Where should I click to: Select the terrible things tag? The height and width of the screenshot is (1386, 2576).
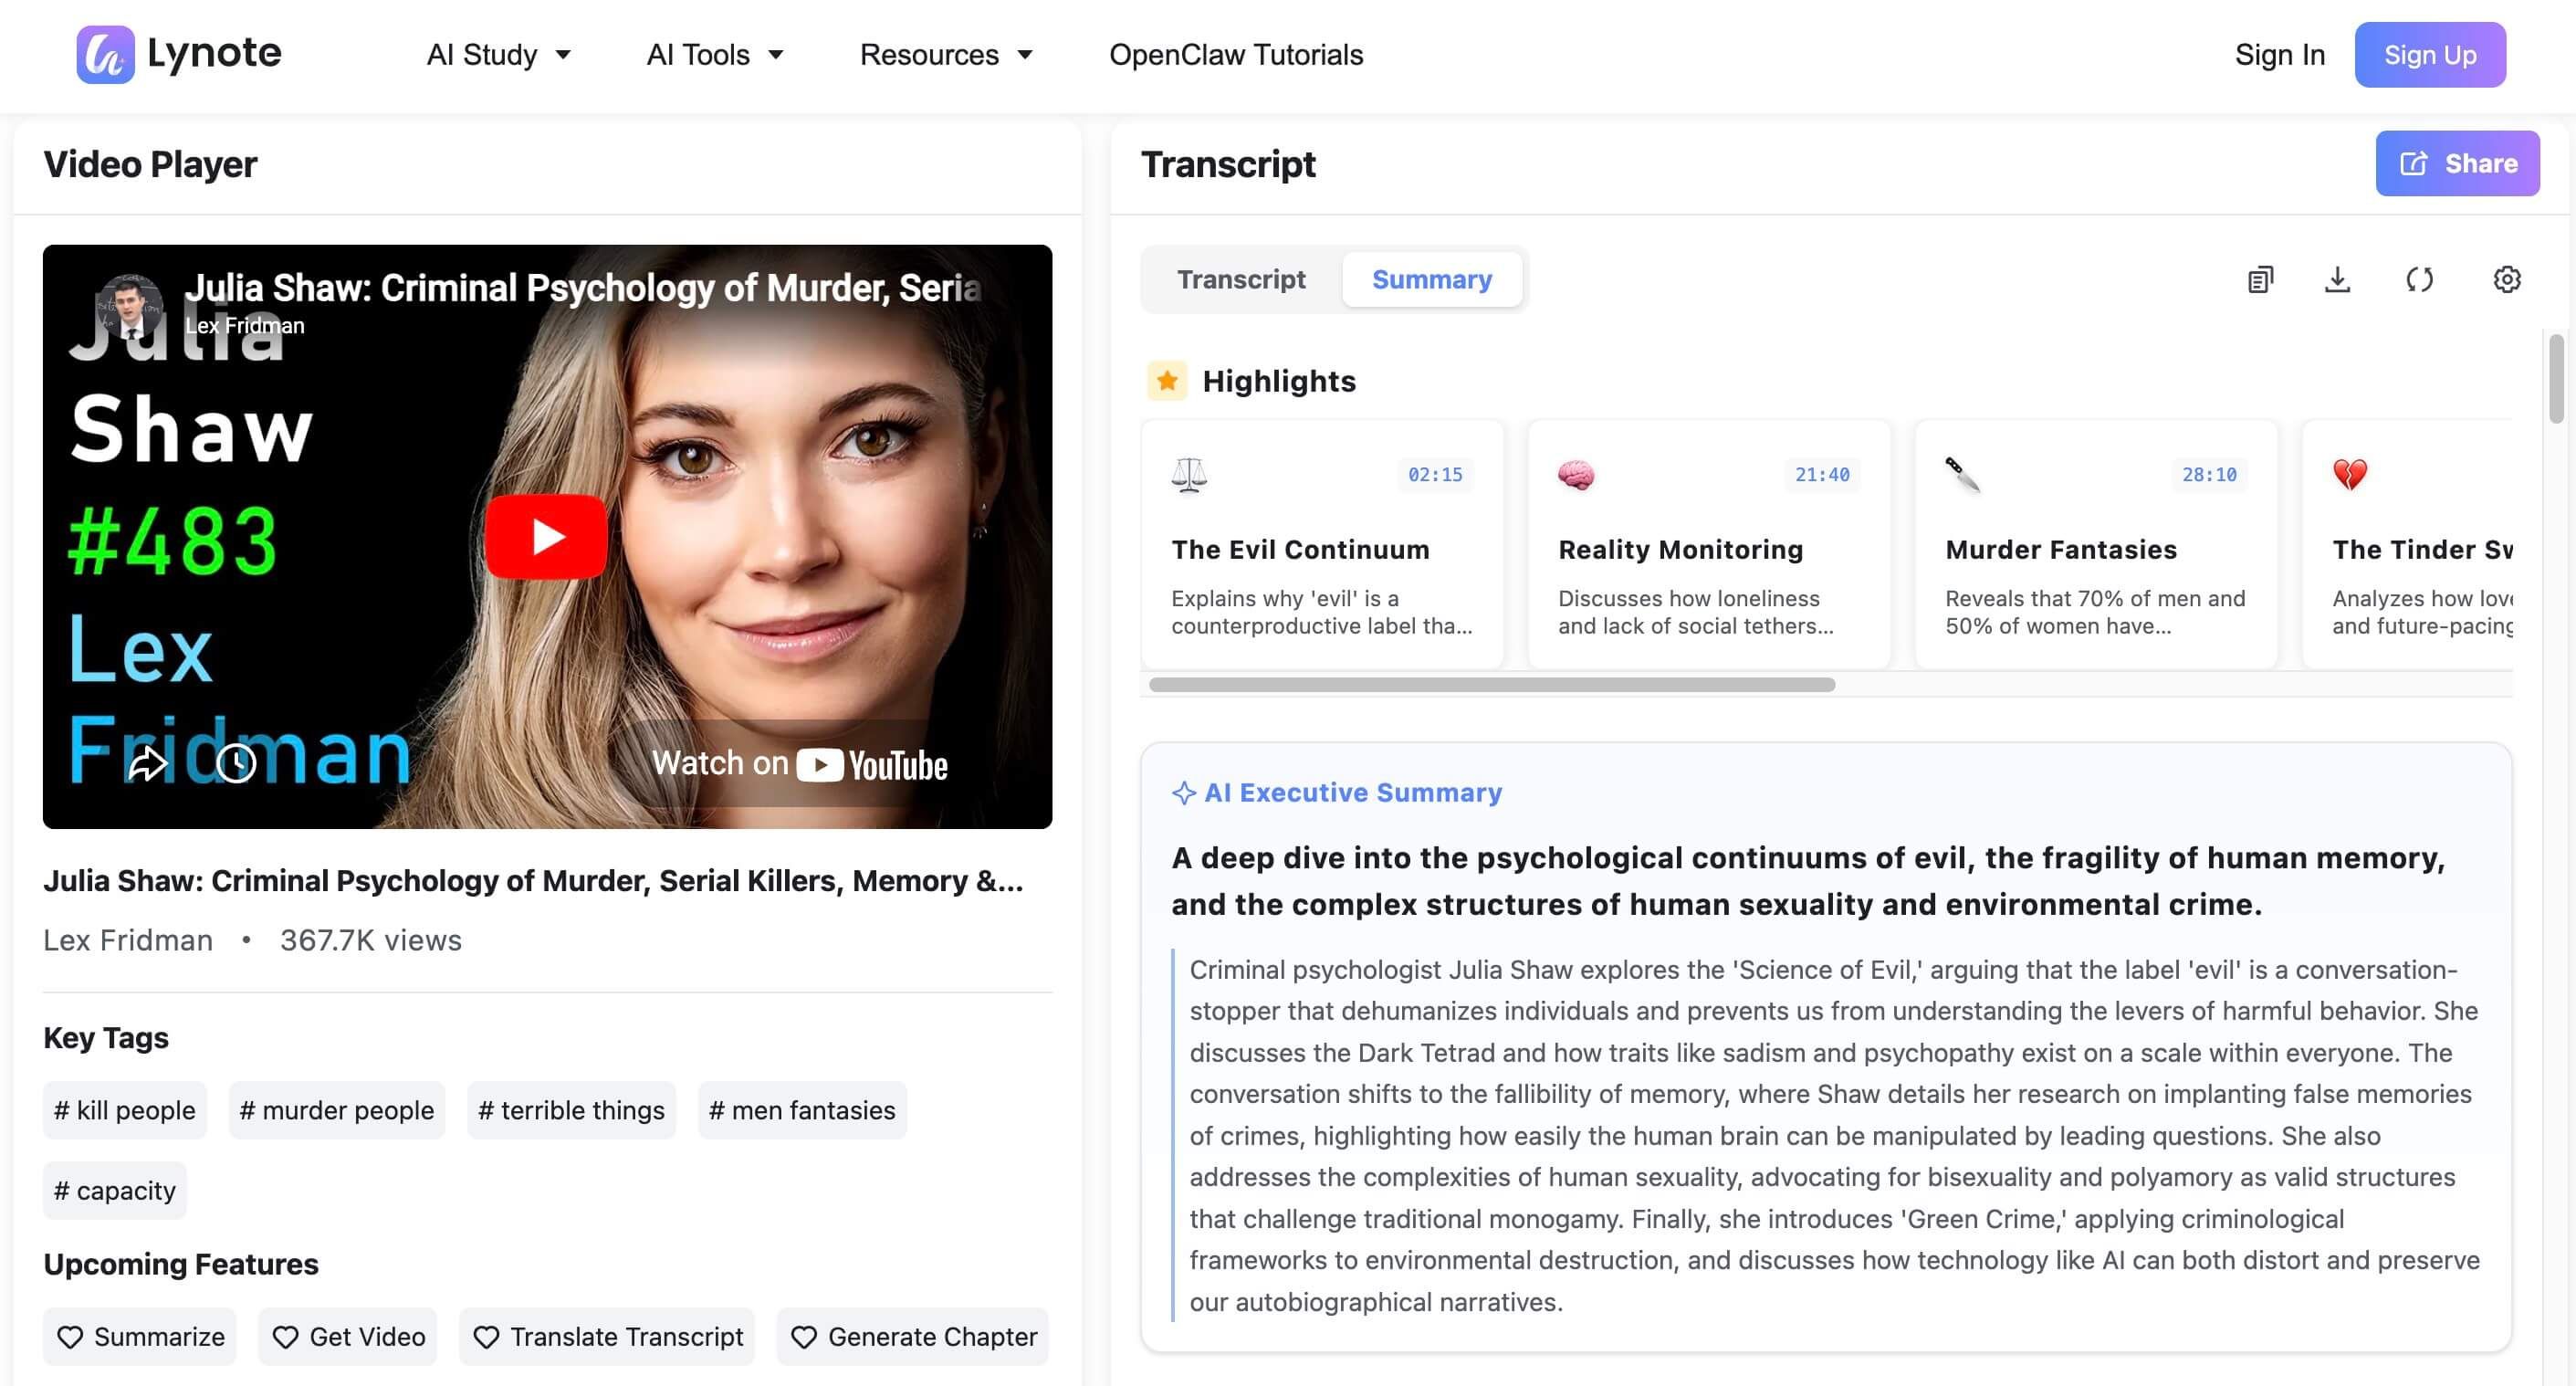[x=572, y=1110]
